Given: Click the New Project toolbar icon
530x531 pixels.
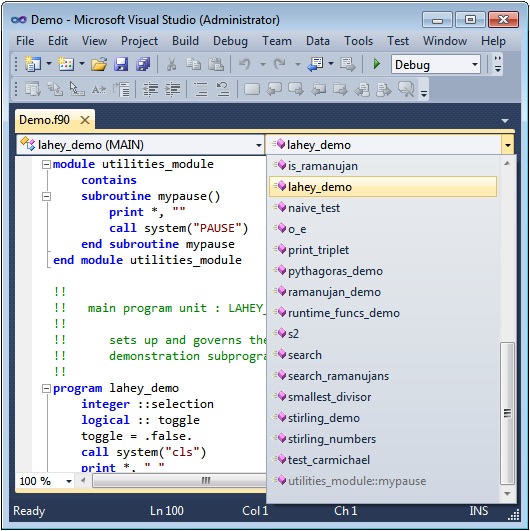Looking at the screenshot, I should coord(33,64).
